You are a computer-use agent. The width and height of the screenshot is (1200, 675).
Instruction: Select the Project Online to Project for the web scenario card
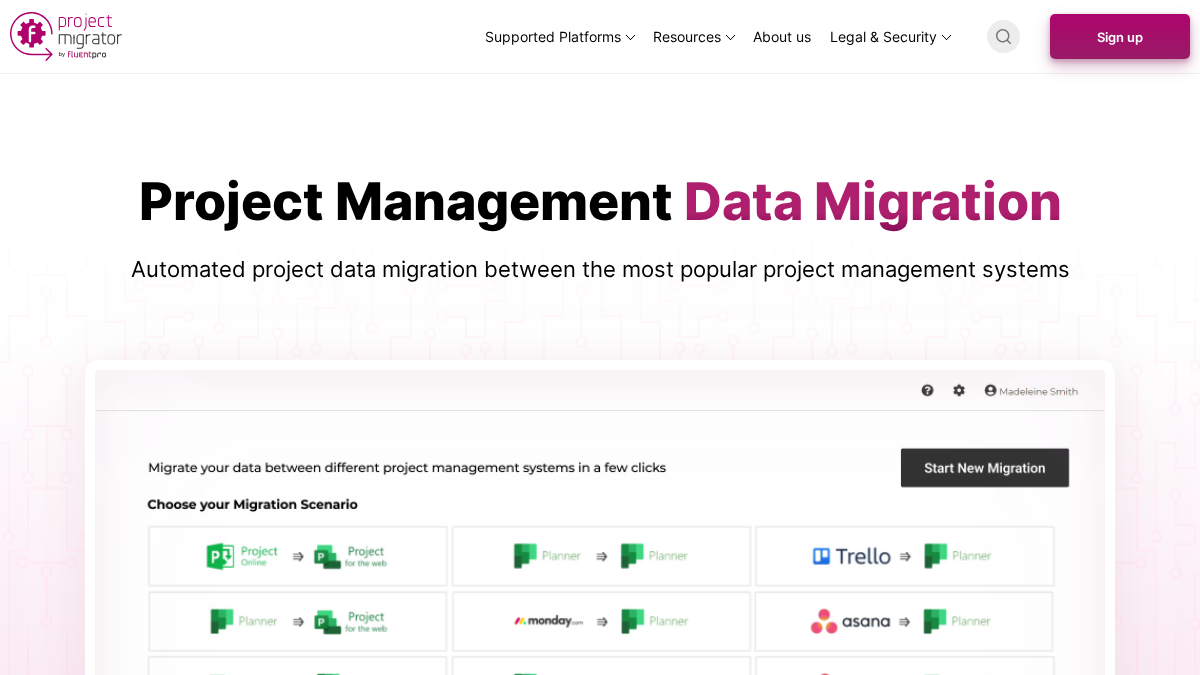[x=298, y=556]
